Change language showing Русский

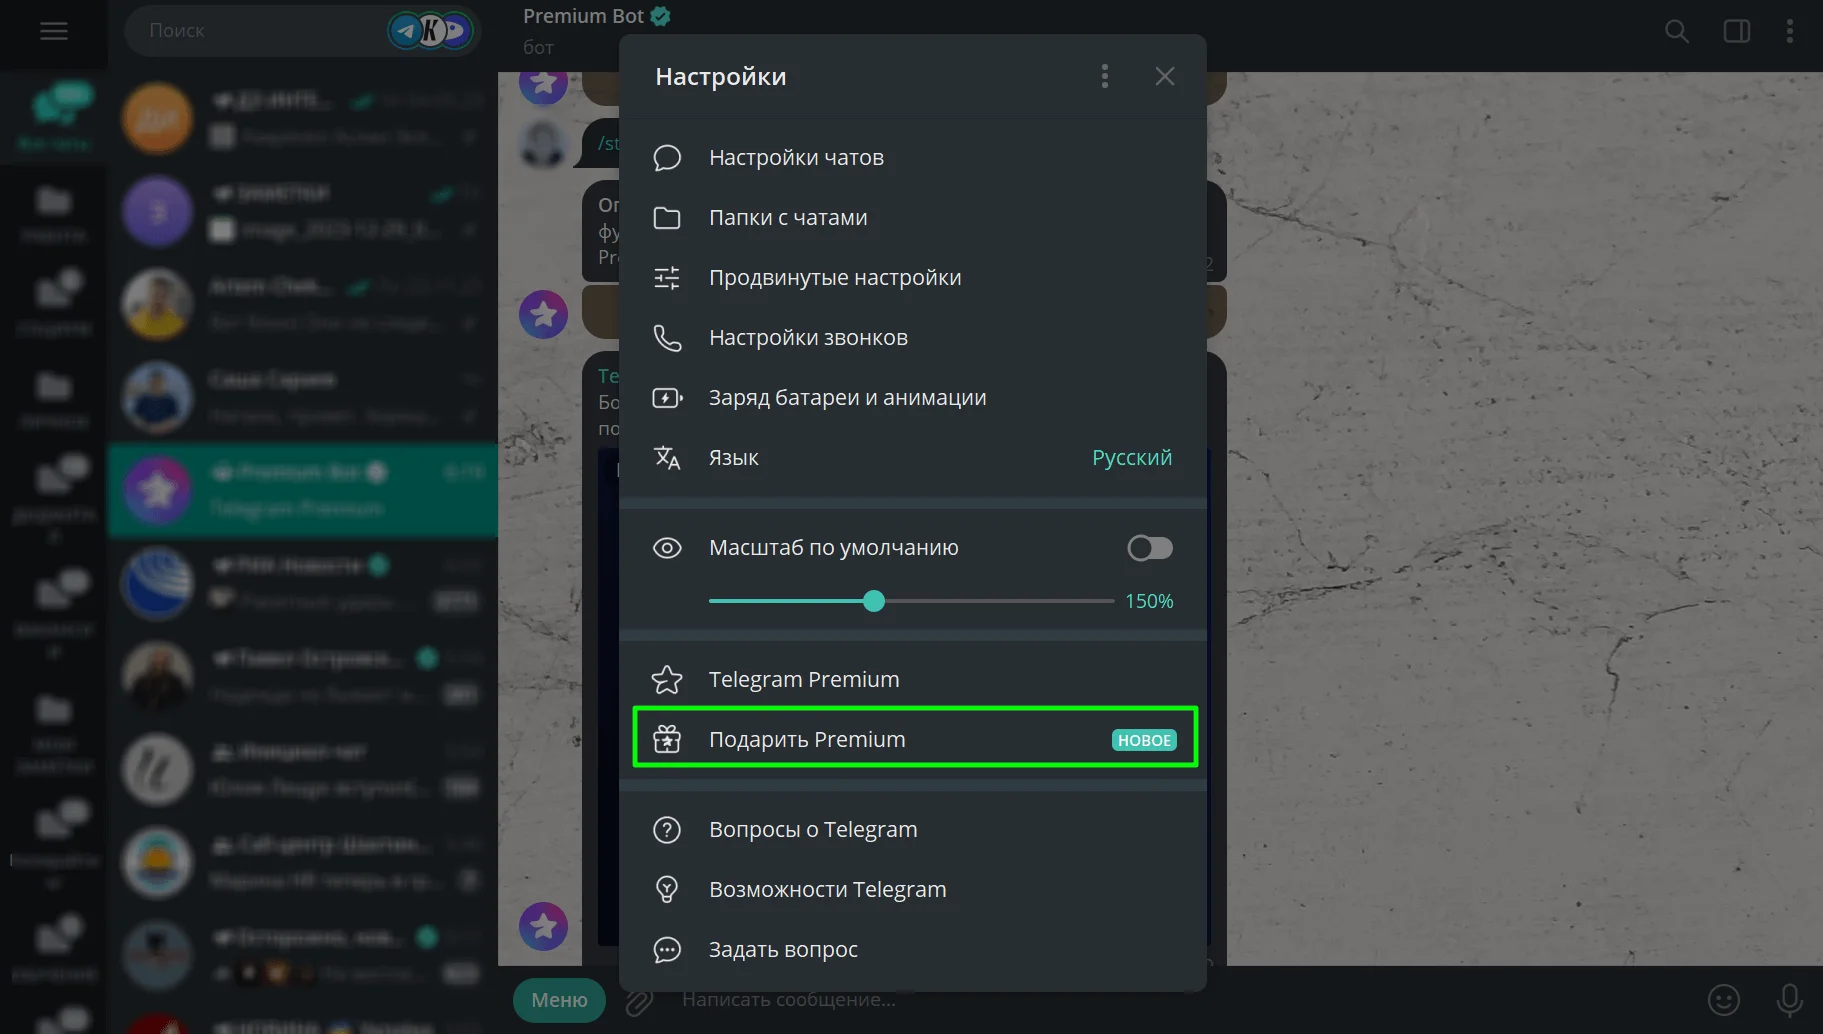point(1131,458)
